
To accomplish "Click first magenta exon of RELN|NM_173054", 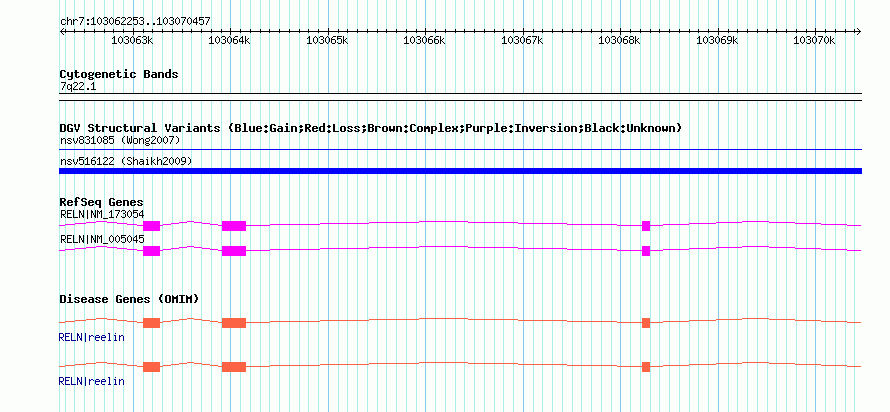I will 152,226.
